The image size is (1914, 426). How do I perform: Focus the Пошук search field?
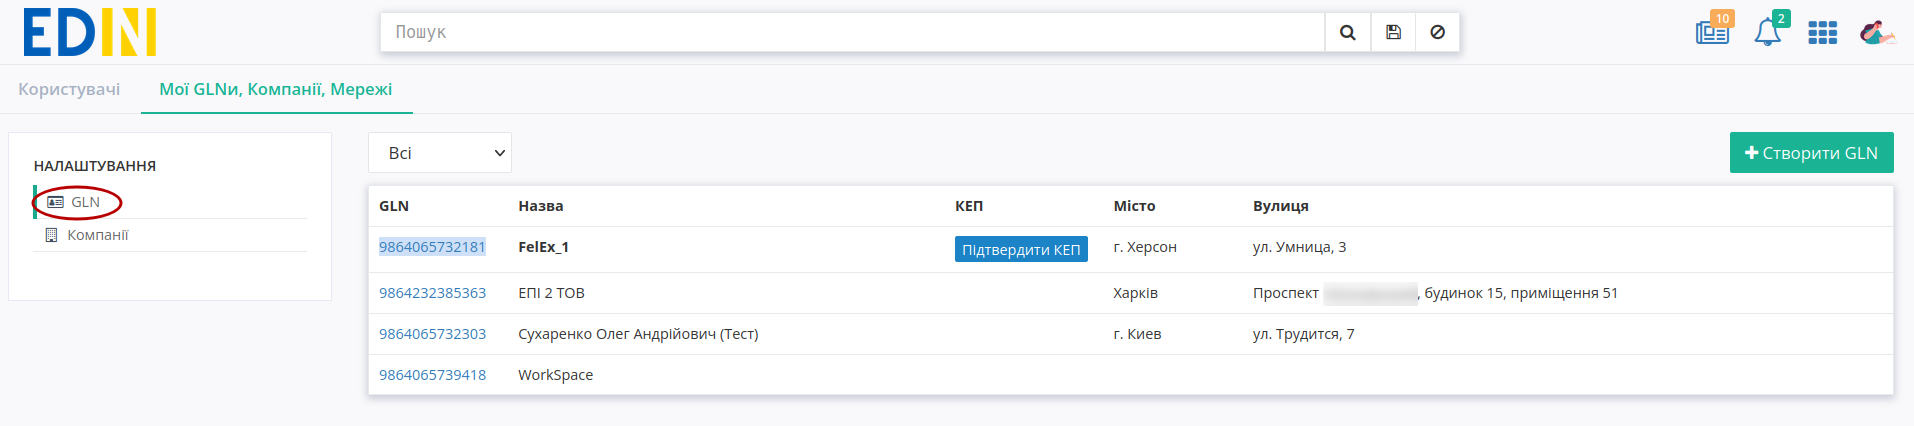tap(853, 32)
